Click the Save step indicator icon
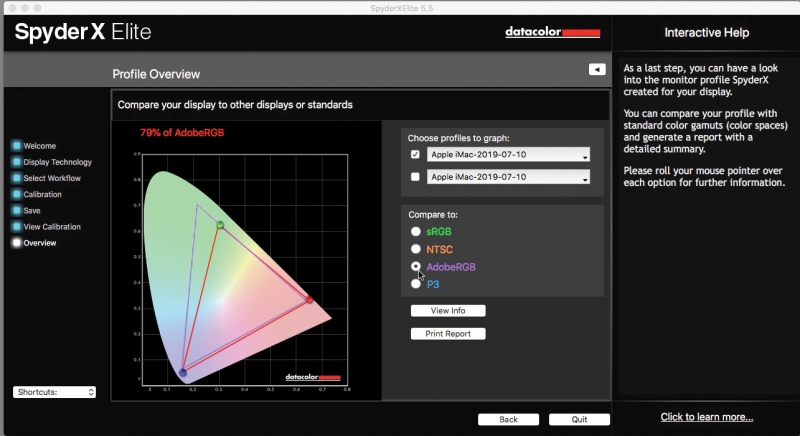This screenshot has height=436, width=800. [16, 211]
